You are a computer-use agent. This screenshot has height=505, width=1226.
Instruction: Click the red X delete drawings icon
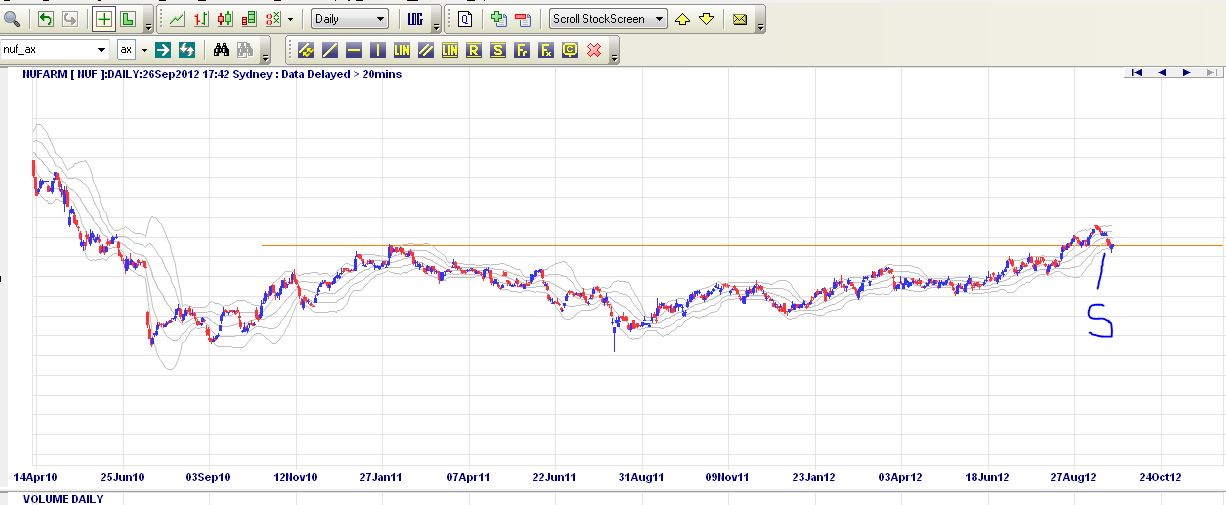(x=594, y=50)
